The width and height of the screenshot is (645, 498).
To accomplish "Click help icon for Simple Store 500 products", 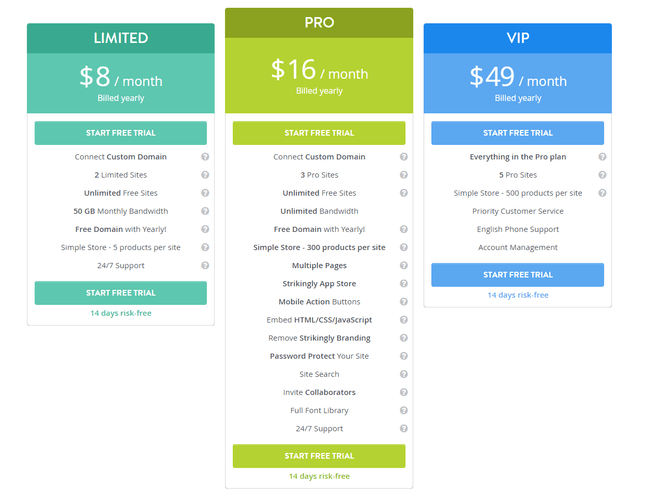I will pos(602,193).
